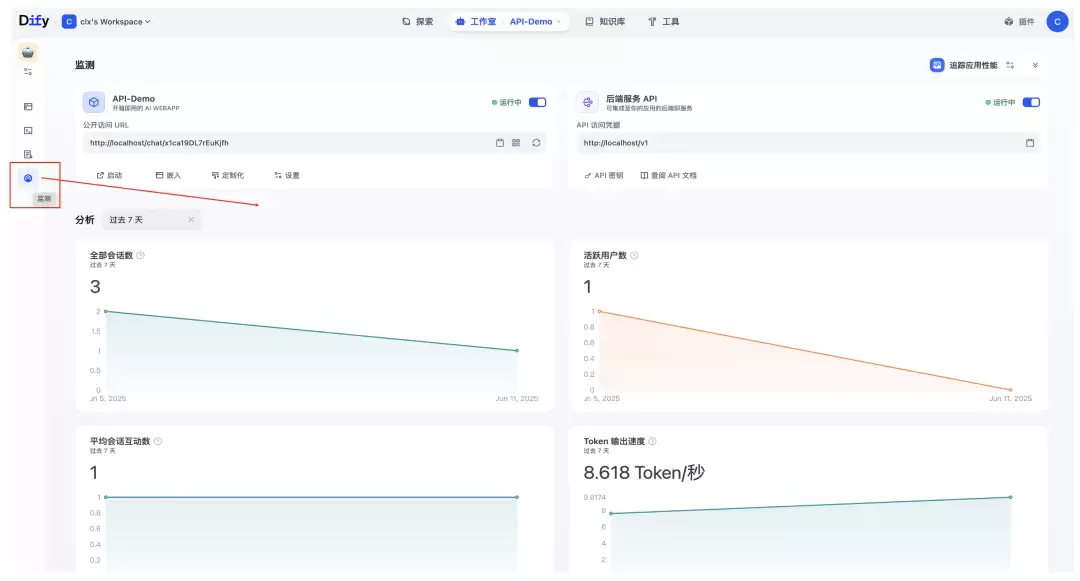Open 设置 settings for the web app
The height and width of the screenshot is (581, 1080).
287,176
